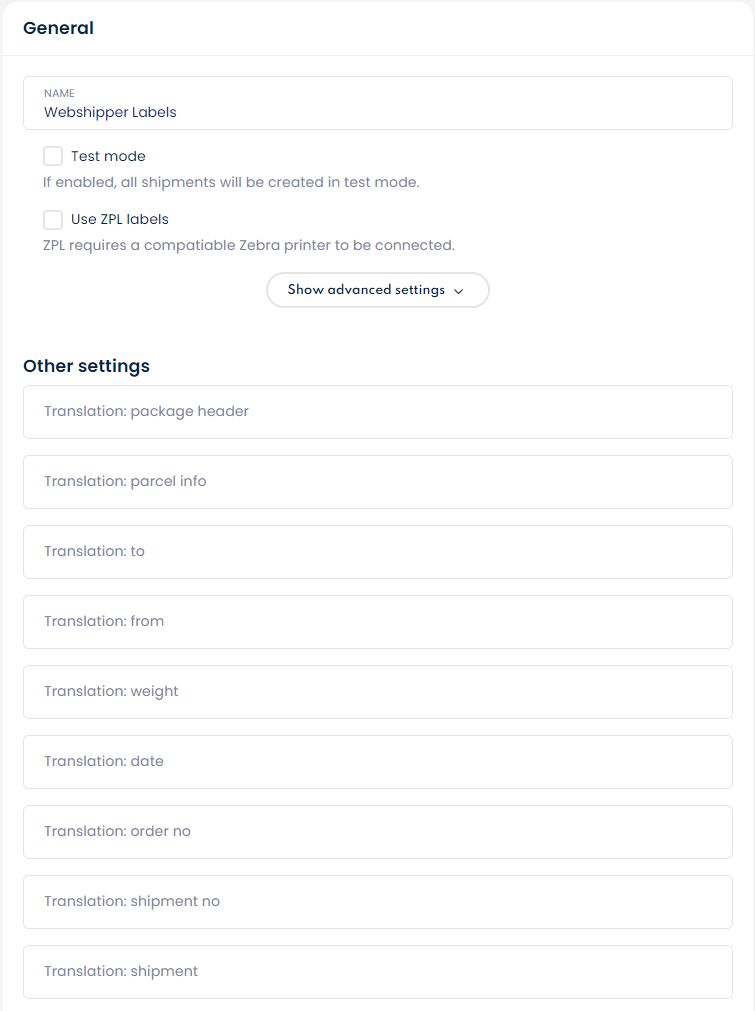Select the Translation: to field
The height and width of the screenshot is (1011, 755).
tap(377, 551)
